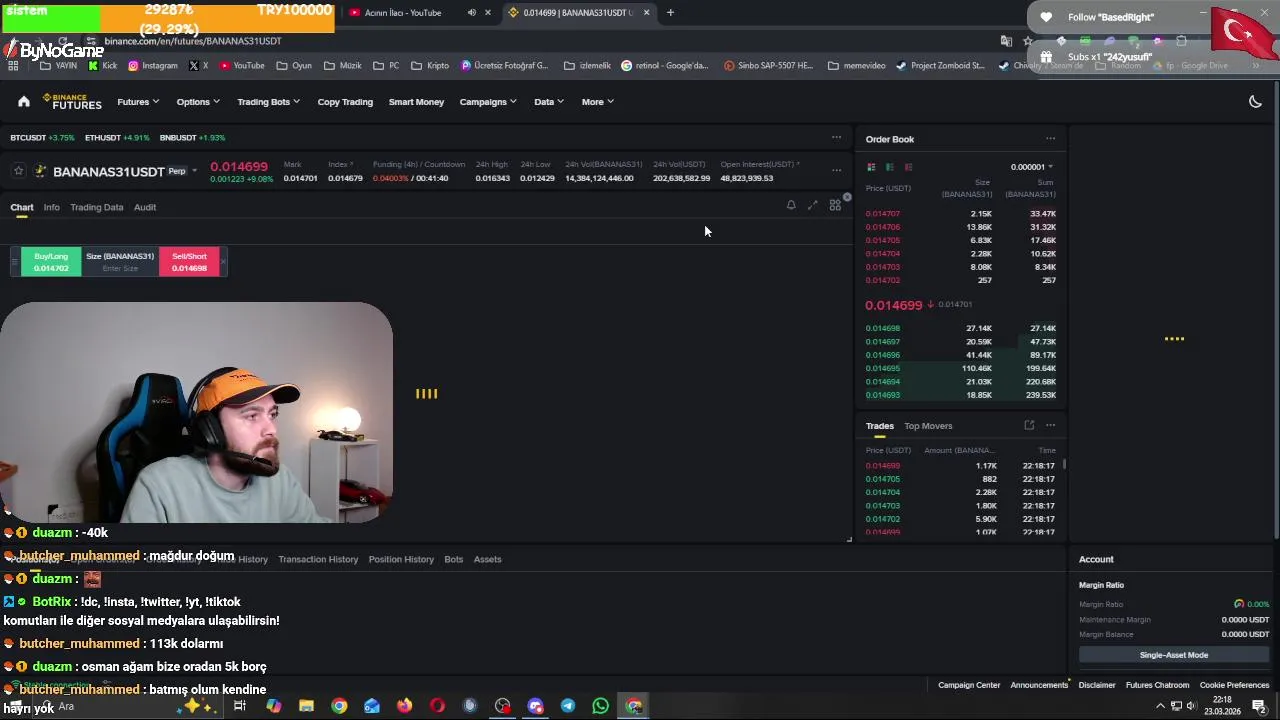Open Copy Trading page
1280x720 pixels.
pos(345,101)
